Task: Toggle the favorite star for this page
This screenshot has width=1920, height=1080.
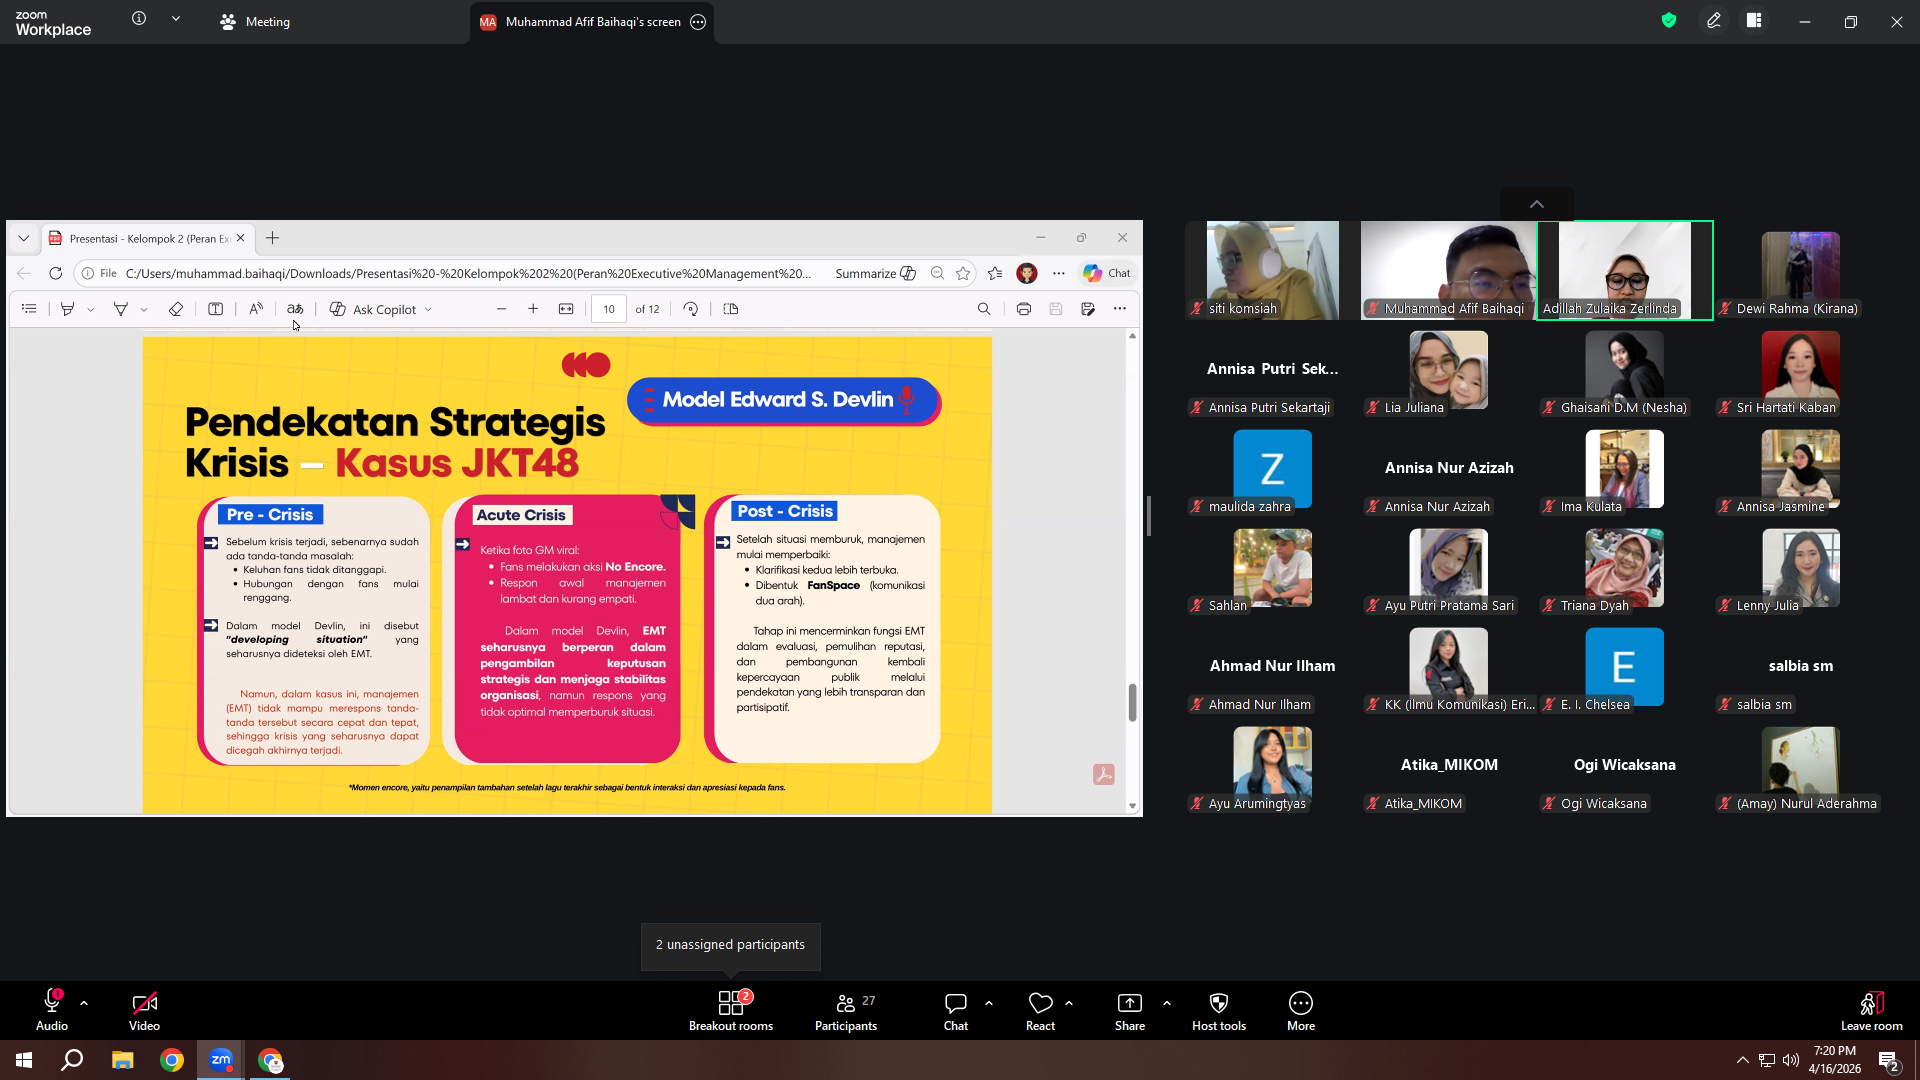Action: (x=963, y=273)
